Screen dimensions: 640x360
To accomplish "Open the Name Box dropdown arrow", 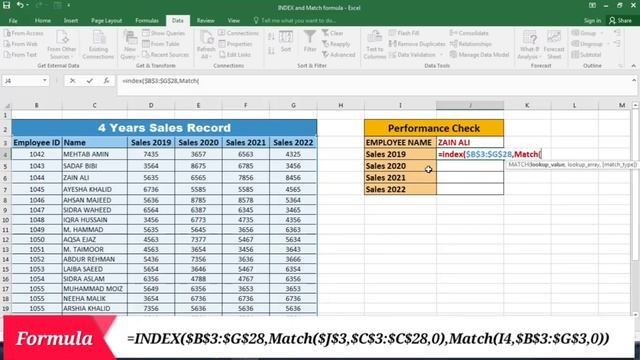I will (44, 81).
